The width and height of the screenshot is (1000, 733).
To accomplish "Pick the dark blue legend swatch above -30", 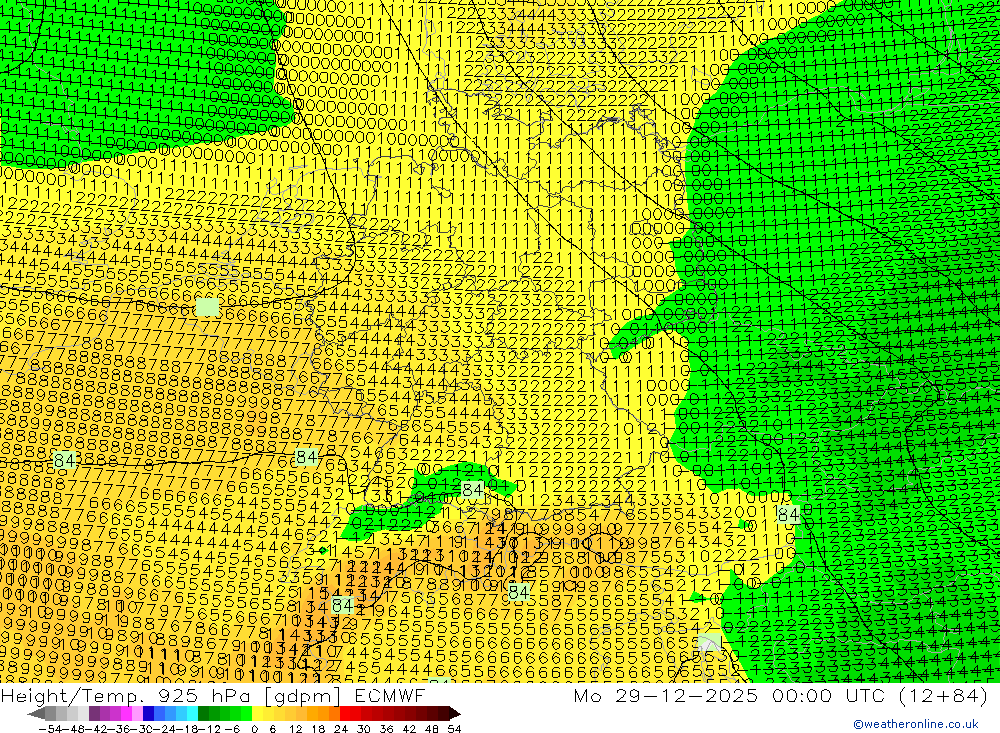I will (149, 714).
